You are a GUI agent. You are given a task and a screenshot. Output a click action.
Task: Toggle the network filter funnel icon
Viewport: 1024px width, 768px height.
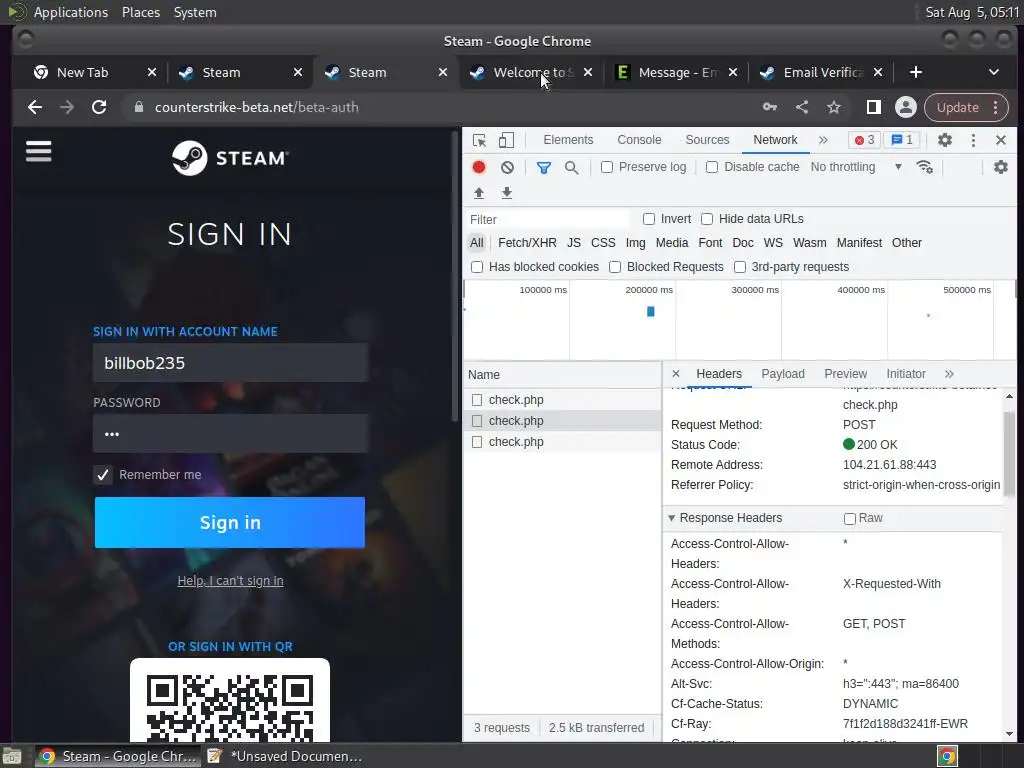point(543,167)
